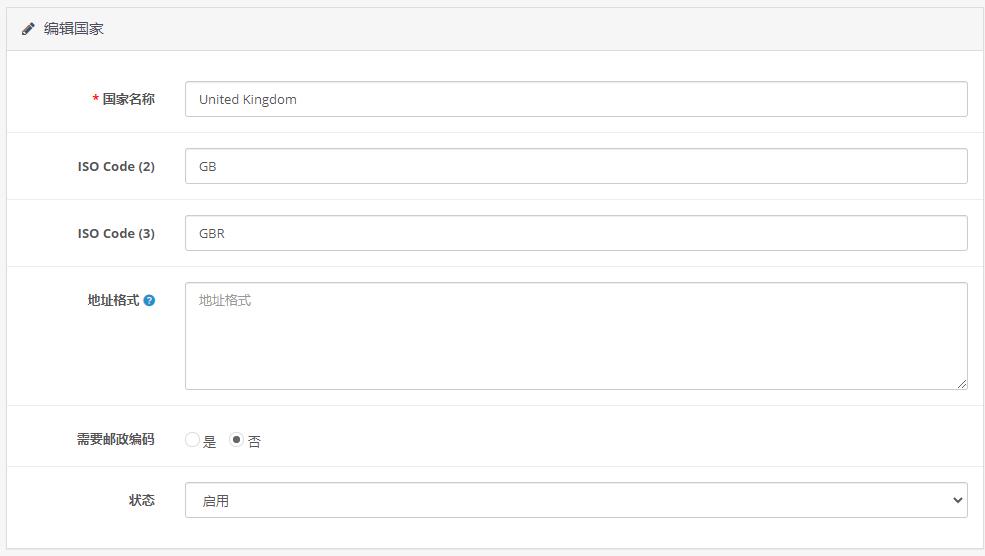The image size is (985, 556).
Task: Click the 地址格式 help question mark icon
Action: 149,300
